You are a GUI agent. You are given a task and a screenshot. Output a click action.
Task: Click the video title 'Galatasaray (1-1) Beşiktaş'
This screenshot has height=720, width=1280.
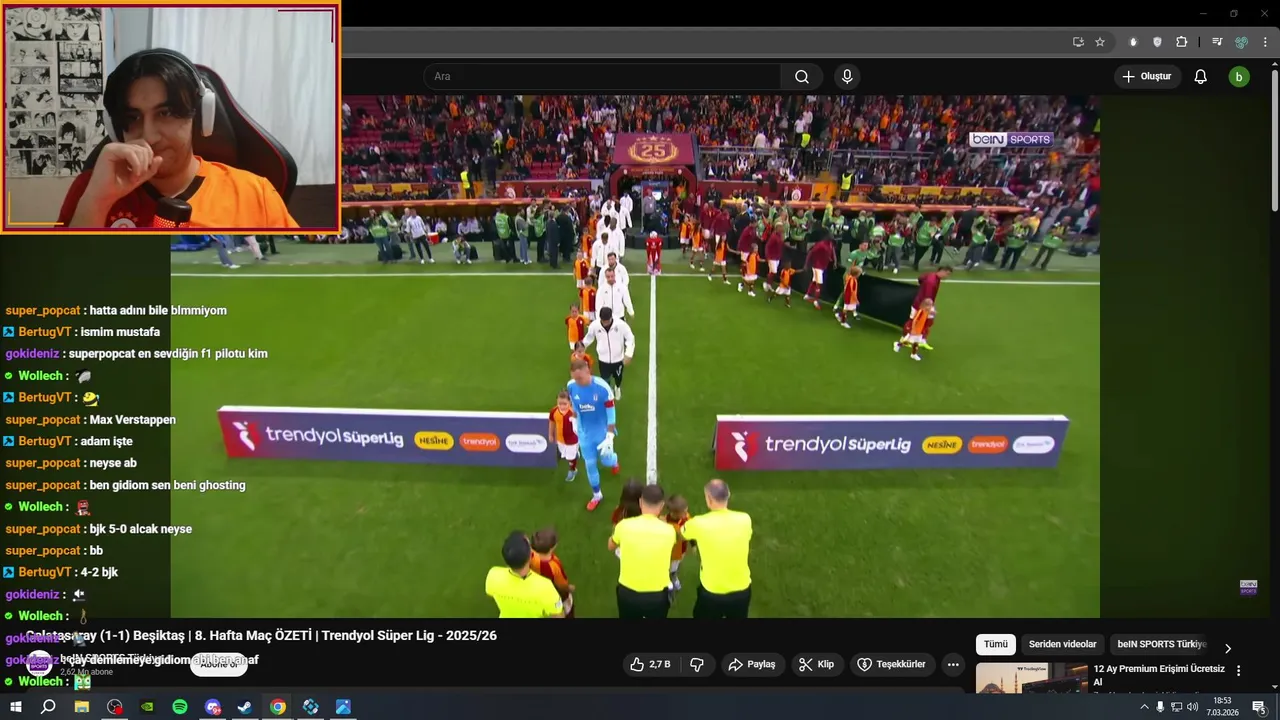pos(260,636)
